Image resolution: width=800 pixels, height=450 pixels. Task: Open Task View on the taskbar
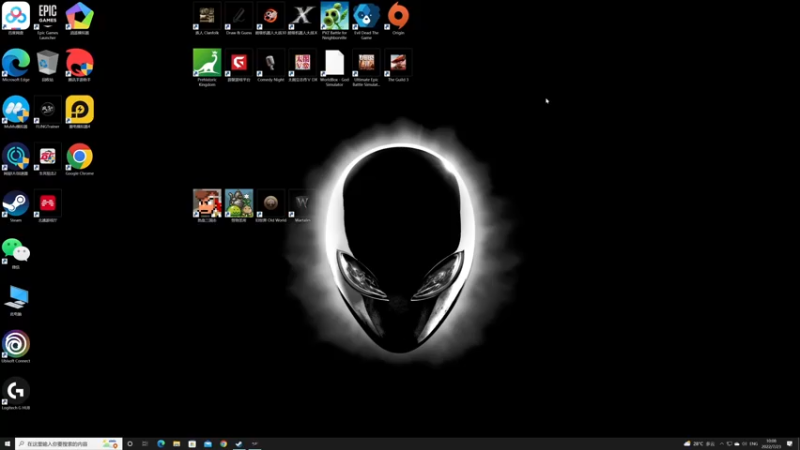(145, 444)
